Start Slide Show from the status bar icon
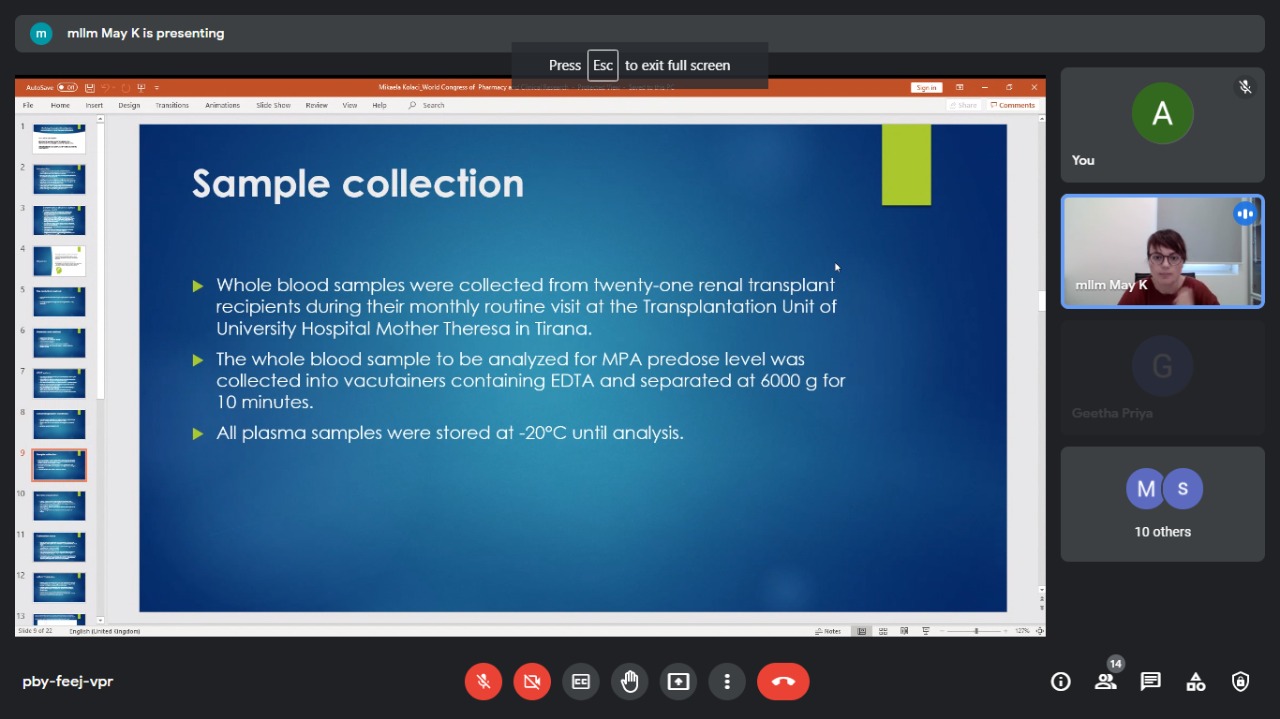 point(926,631)
